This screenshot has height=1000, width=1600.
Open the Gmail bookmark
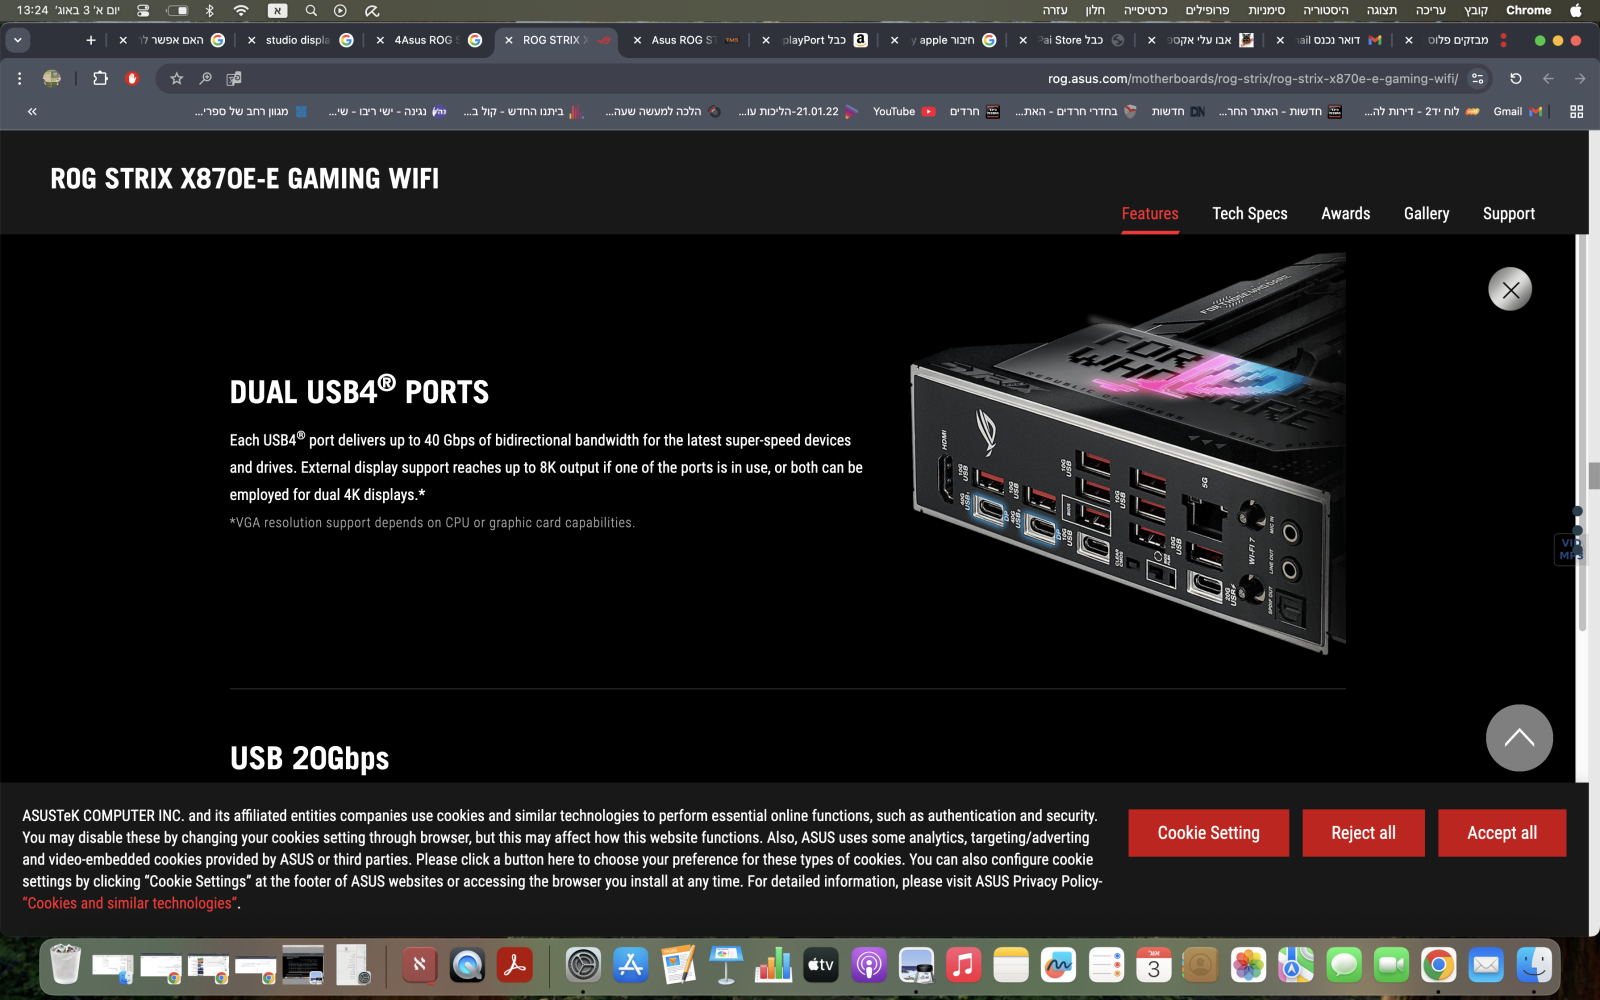tap(1517, 112)
